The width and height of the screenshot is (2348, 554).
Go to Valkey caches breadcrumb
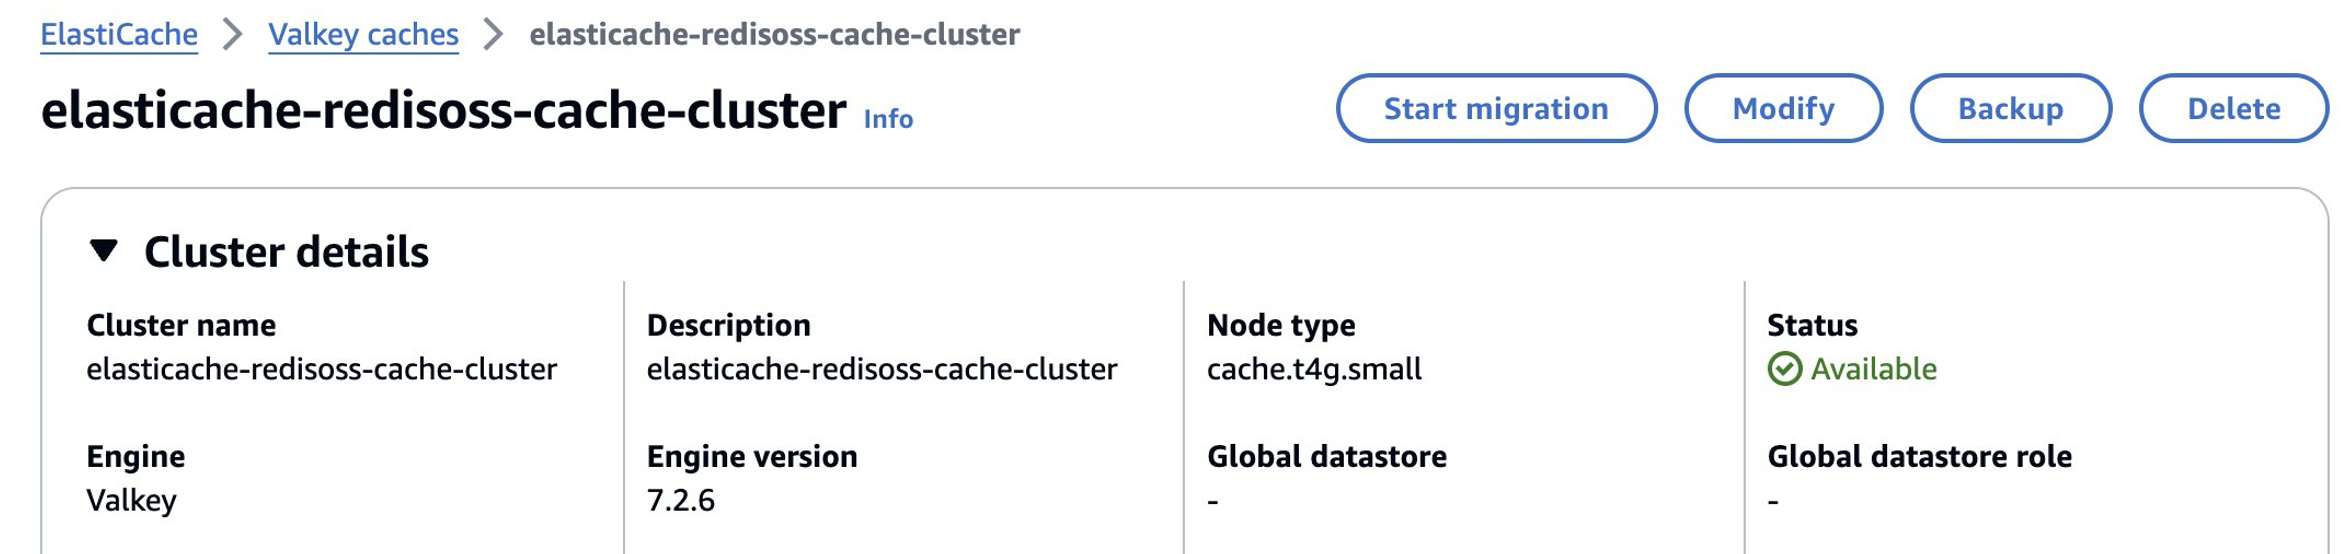(363, 35)
